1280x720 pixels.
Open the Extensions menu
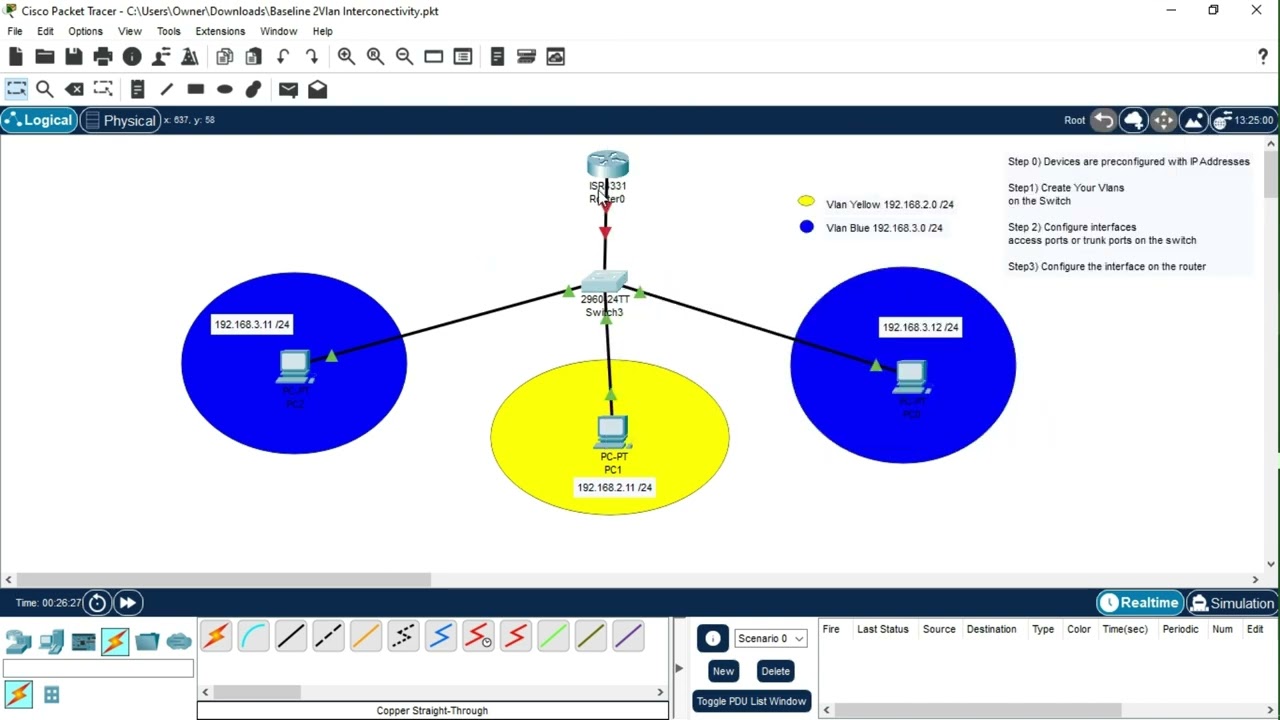click(x=220, y=31)
